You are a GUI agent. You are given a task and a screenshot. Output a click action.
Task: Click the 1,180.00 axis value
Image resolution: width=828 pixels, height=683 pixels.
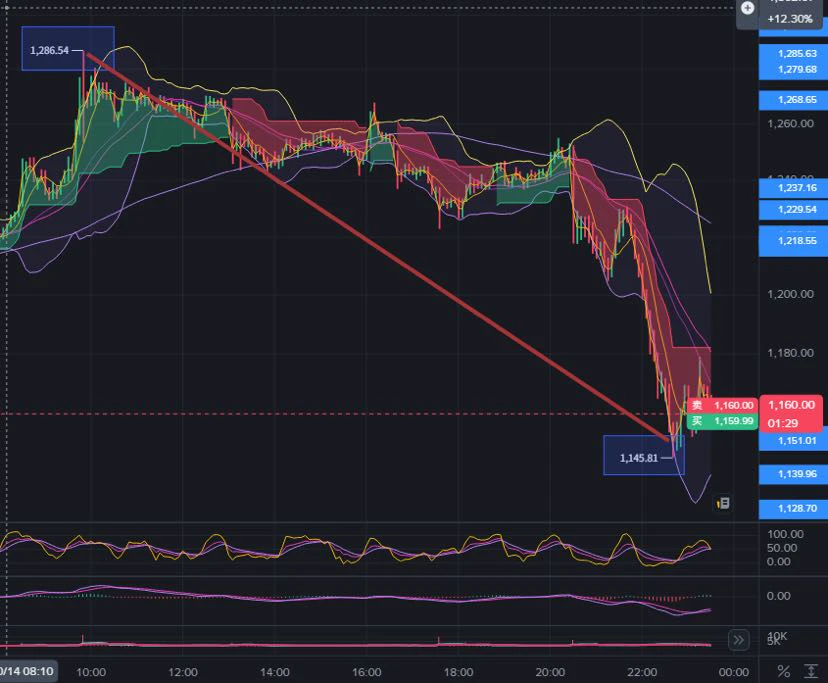[x=790, y=353]
